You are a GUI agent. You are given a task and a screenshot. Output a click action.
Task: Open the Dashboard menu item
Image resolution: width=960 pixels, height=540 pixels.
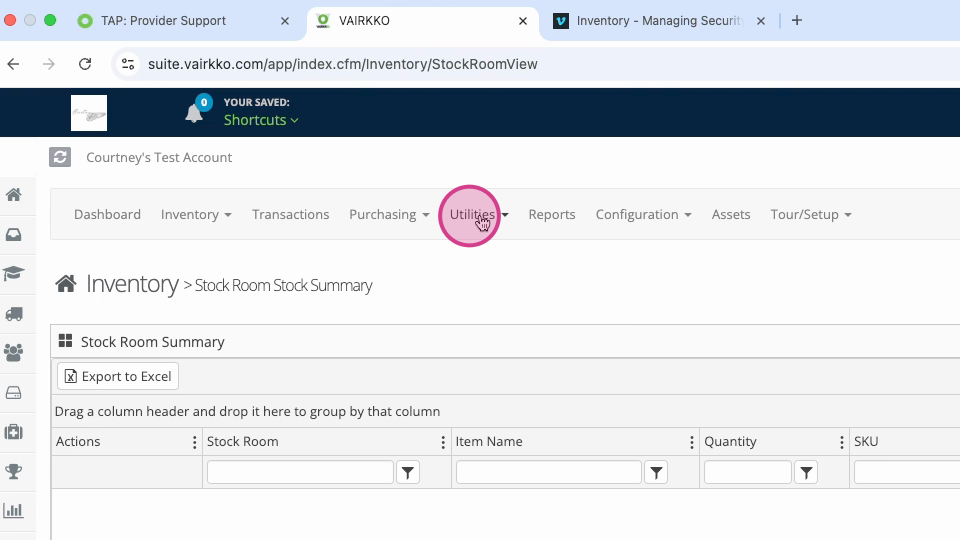pos(107,214)
